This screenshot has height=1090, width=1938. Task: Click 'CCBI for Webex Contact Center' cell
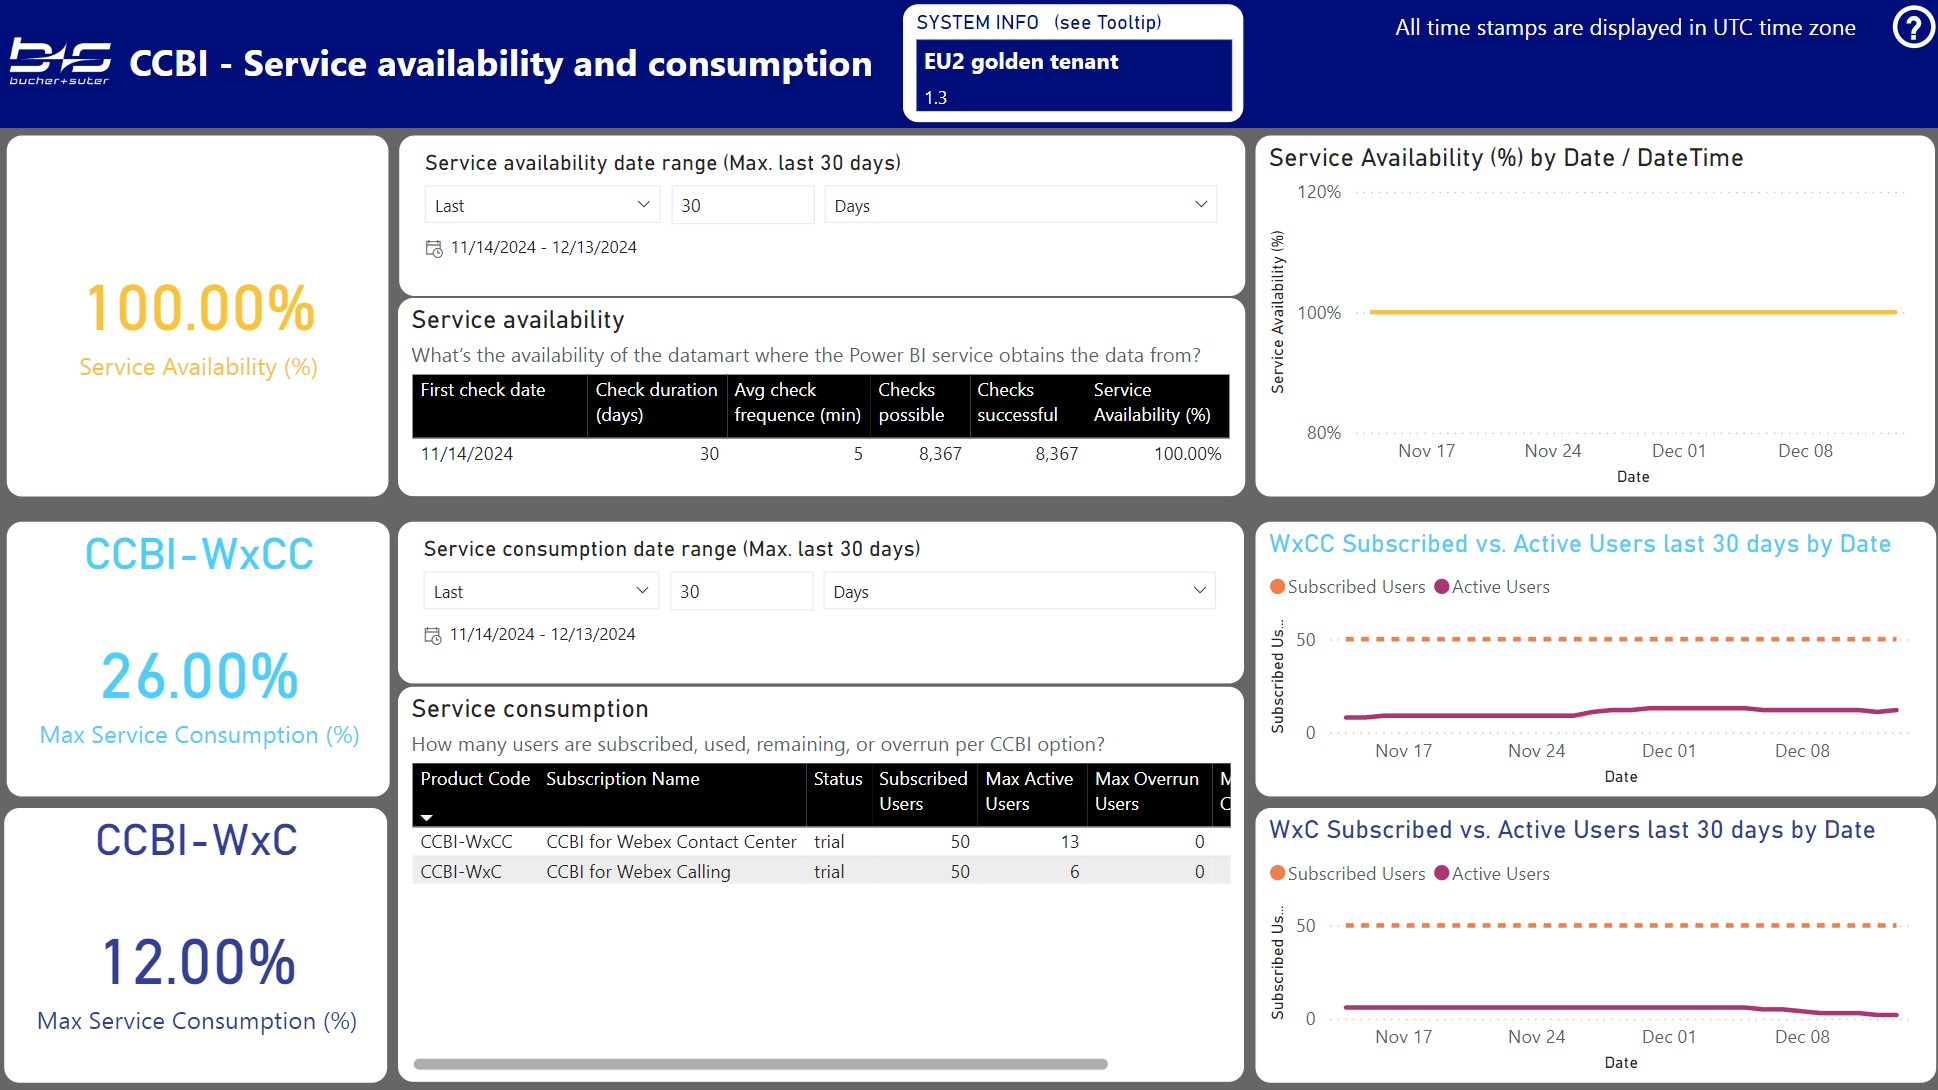click(x=671, y=842)
